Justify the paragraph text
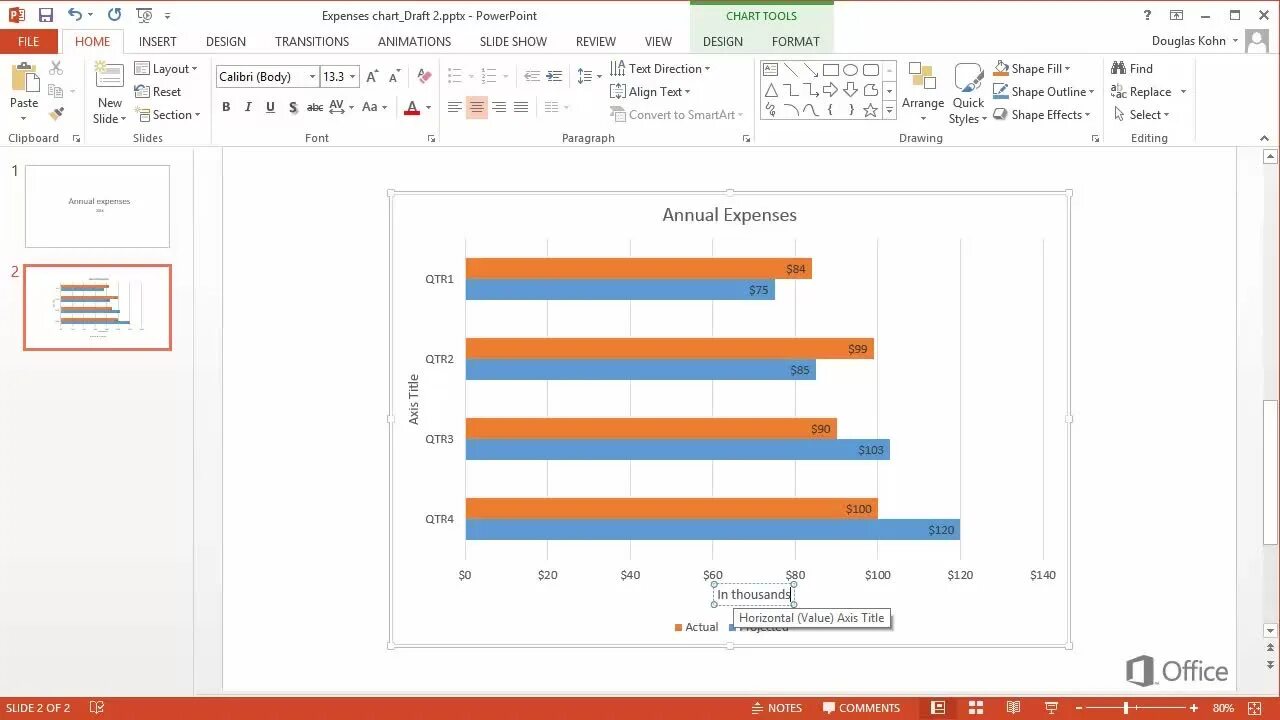 click(x=520, y=107)
